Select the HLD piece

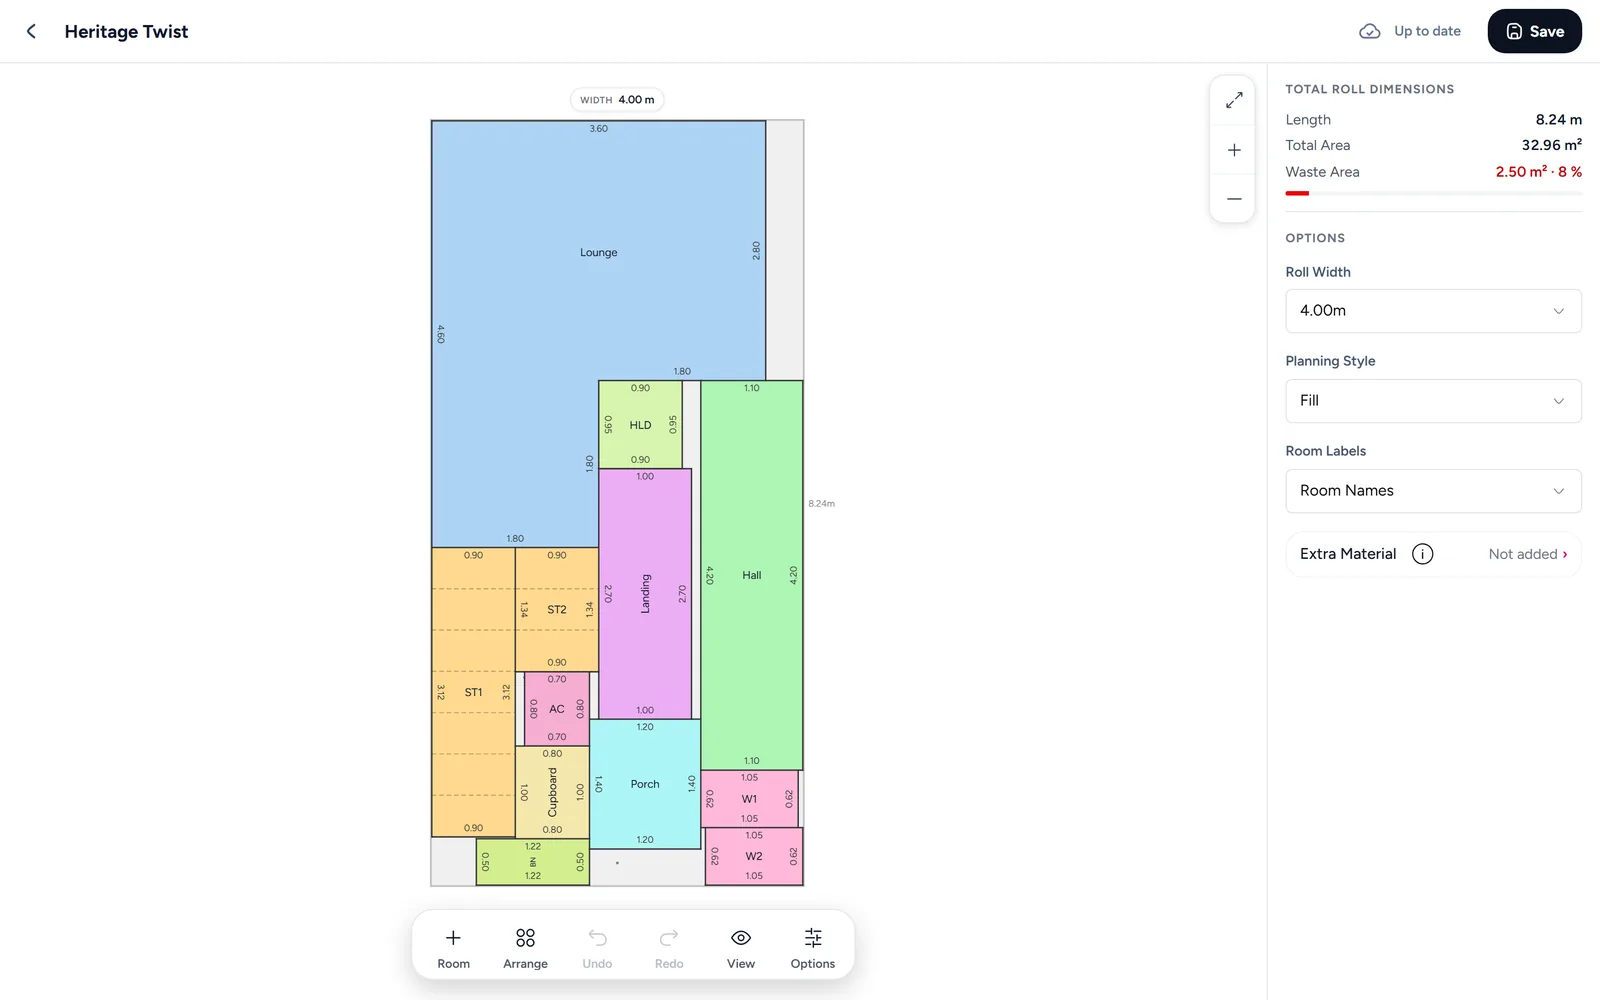pos(640,425)
